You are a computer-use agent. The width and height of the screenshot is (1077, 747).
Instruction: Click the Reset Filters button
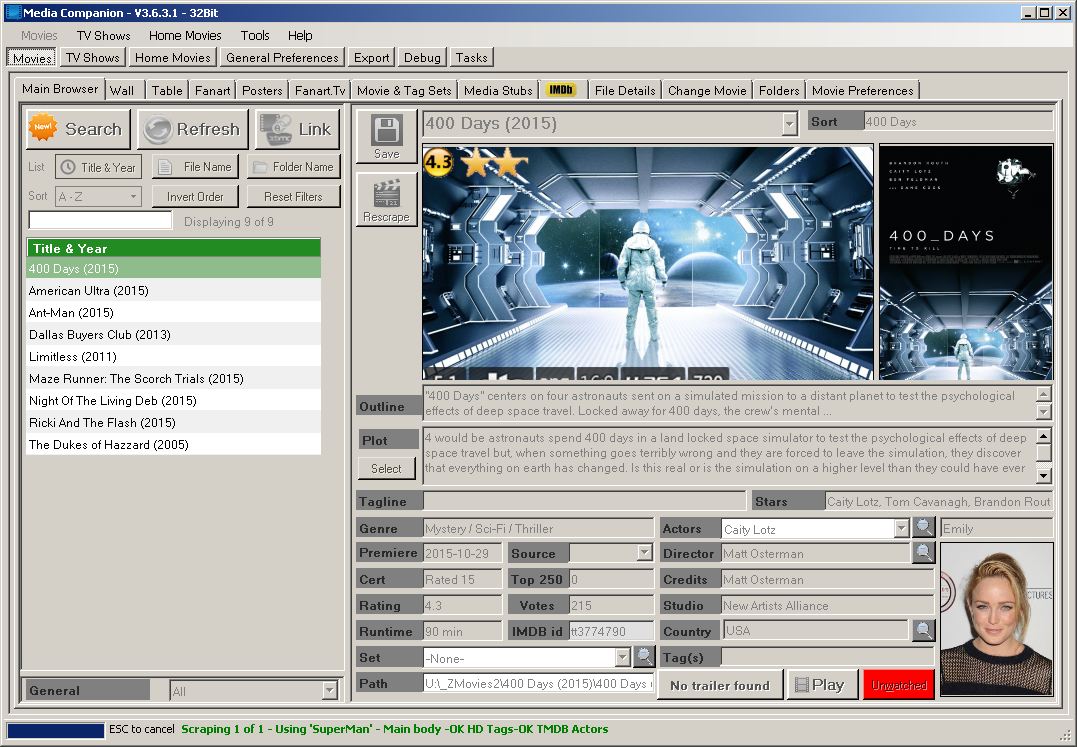coord(293,196)
